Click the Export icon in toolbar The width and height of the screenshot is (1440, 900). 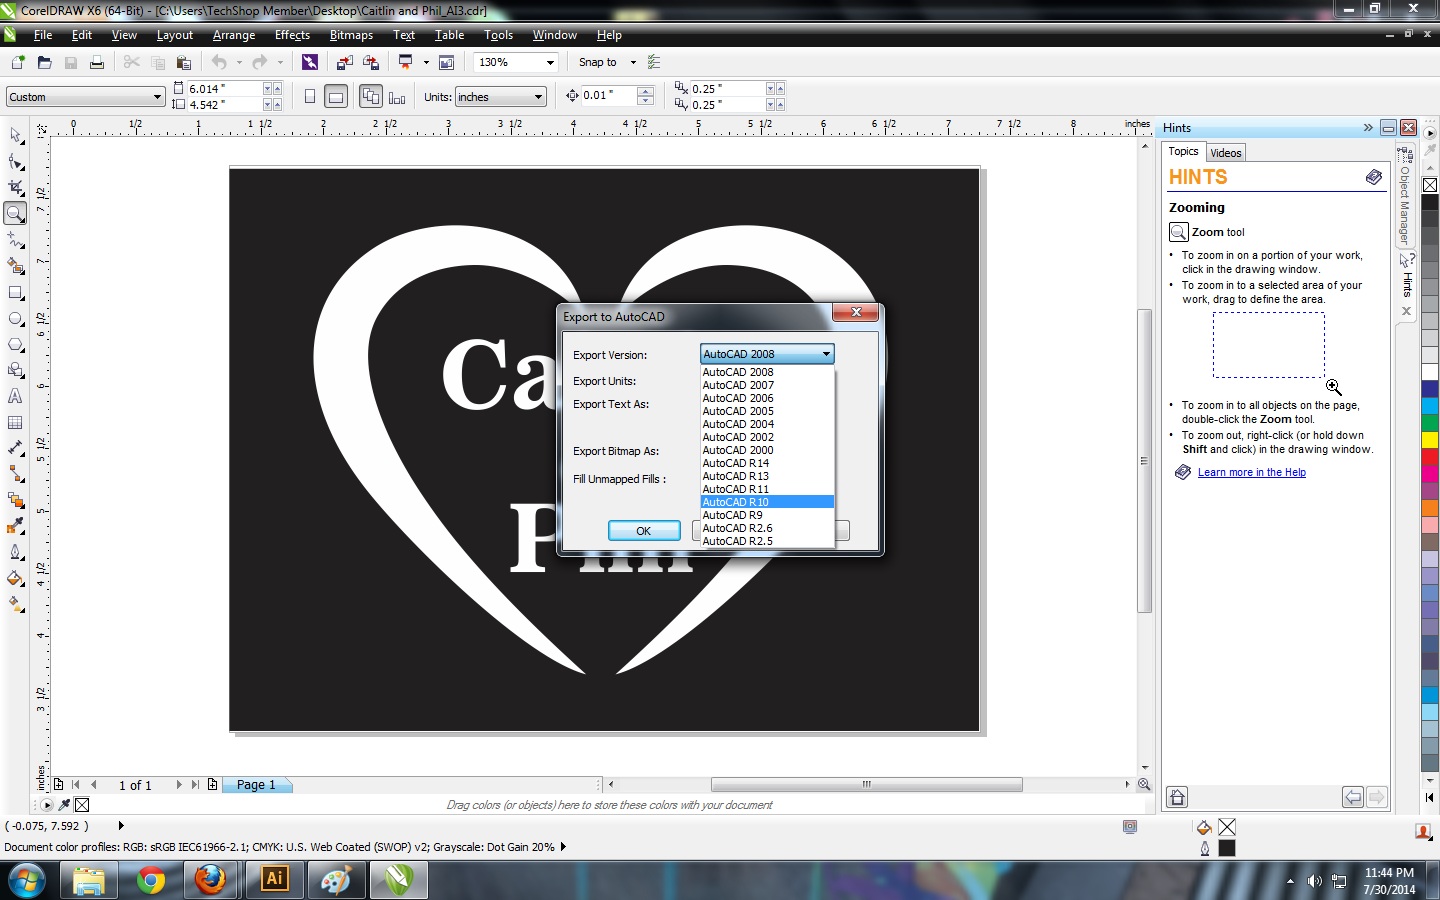371,62
